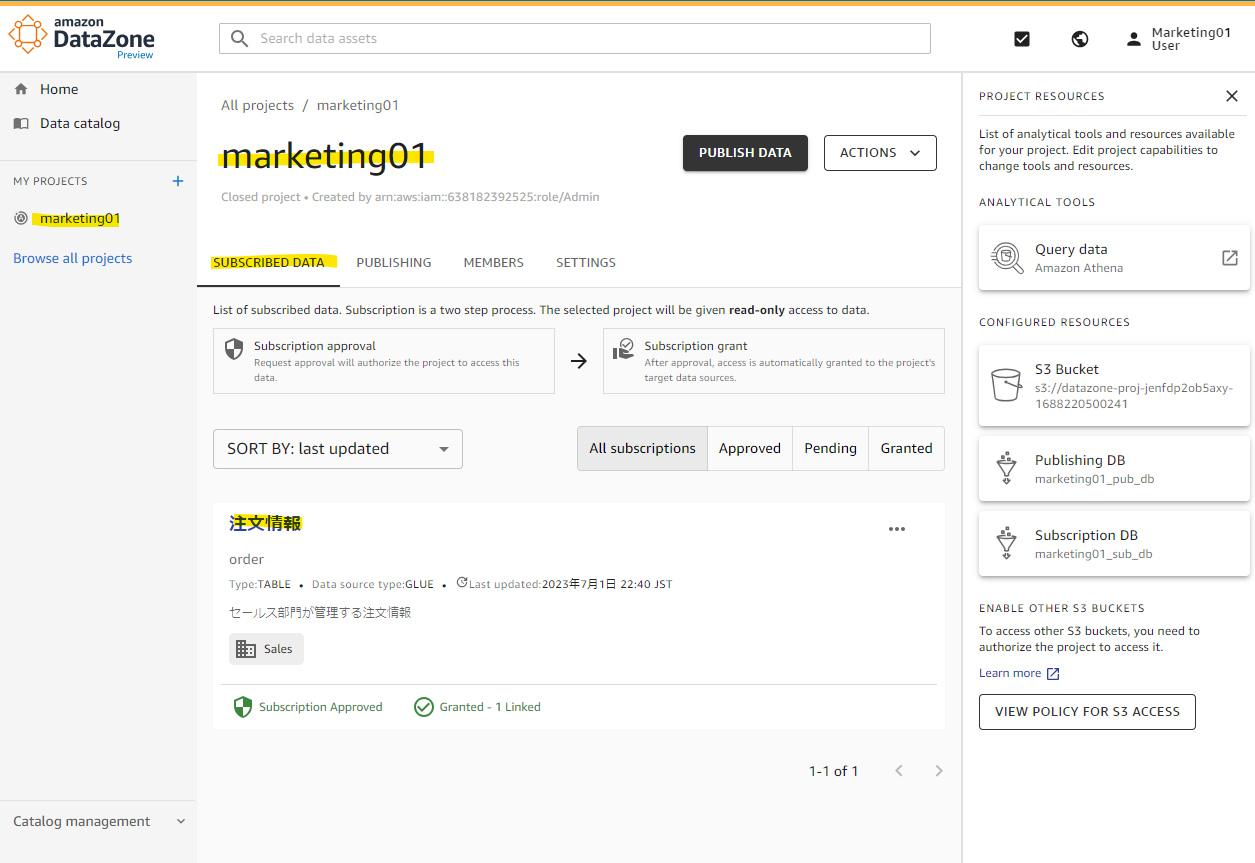Screen dimensions: 1255x863
Task: Filter subscriptions by Pending
Action: tap(831, 448)
